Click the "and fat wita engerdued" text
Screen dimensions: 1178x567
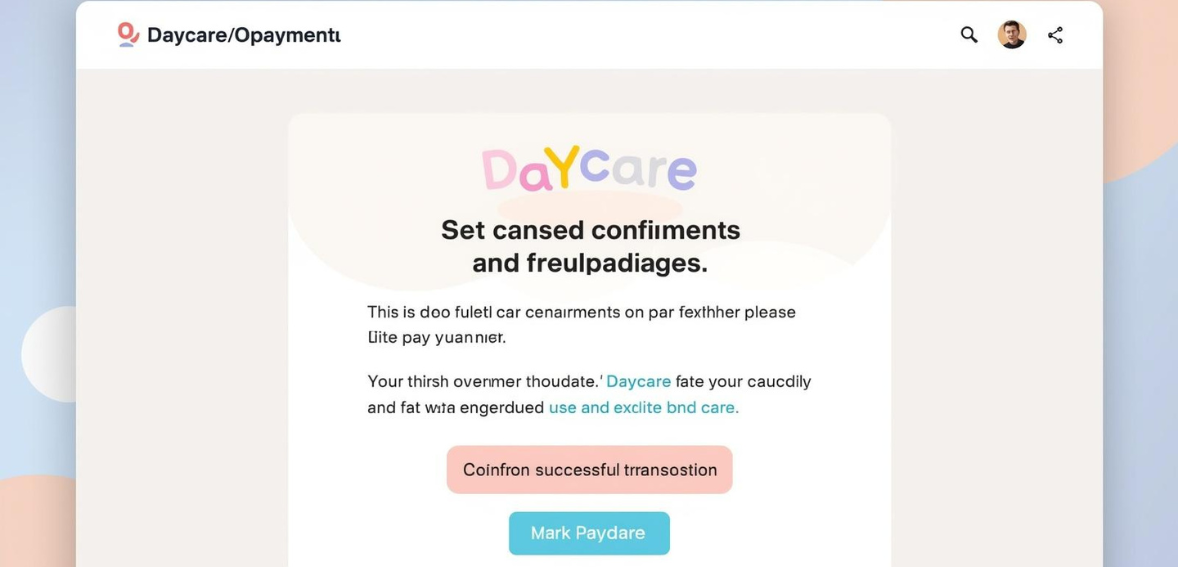tap(455, 408)
